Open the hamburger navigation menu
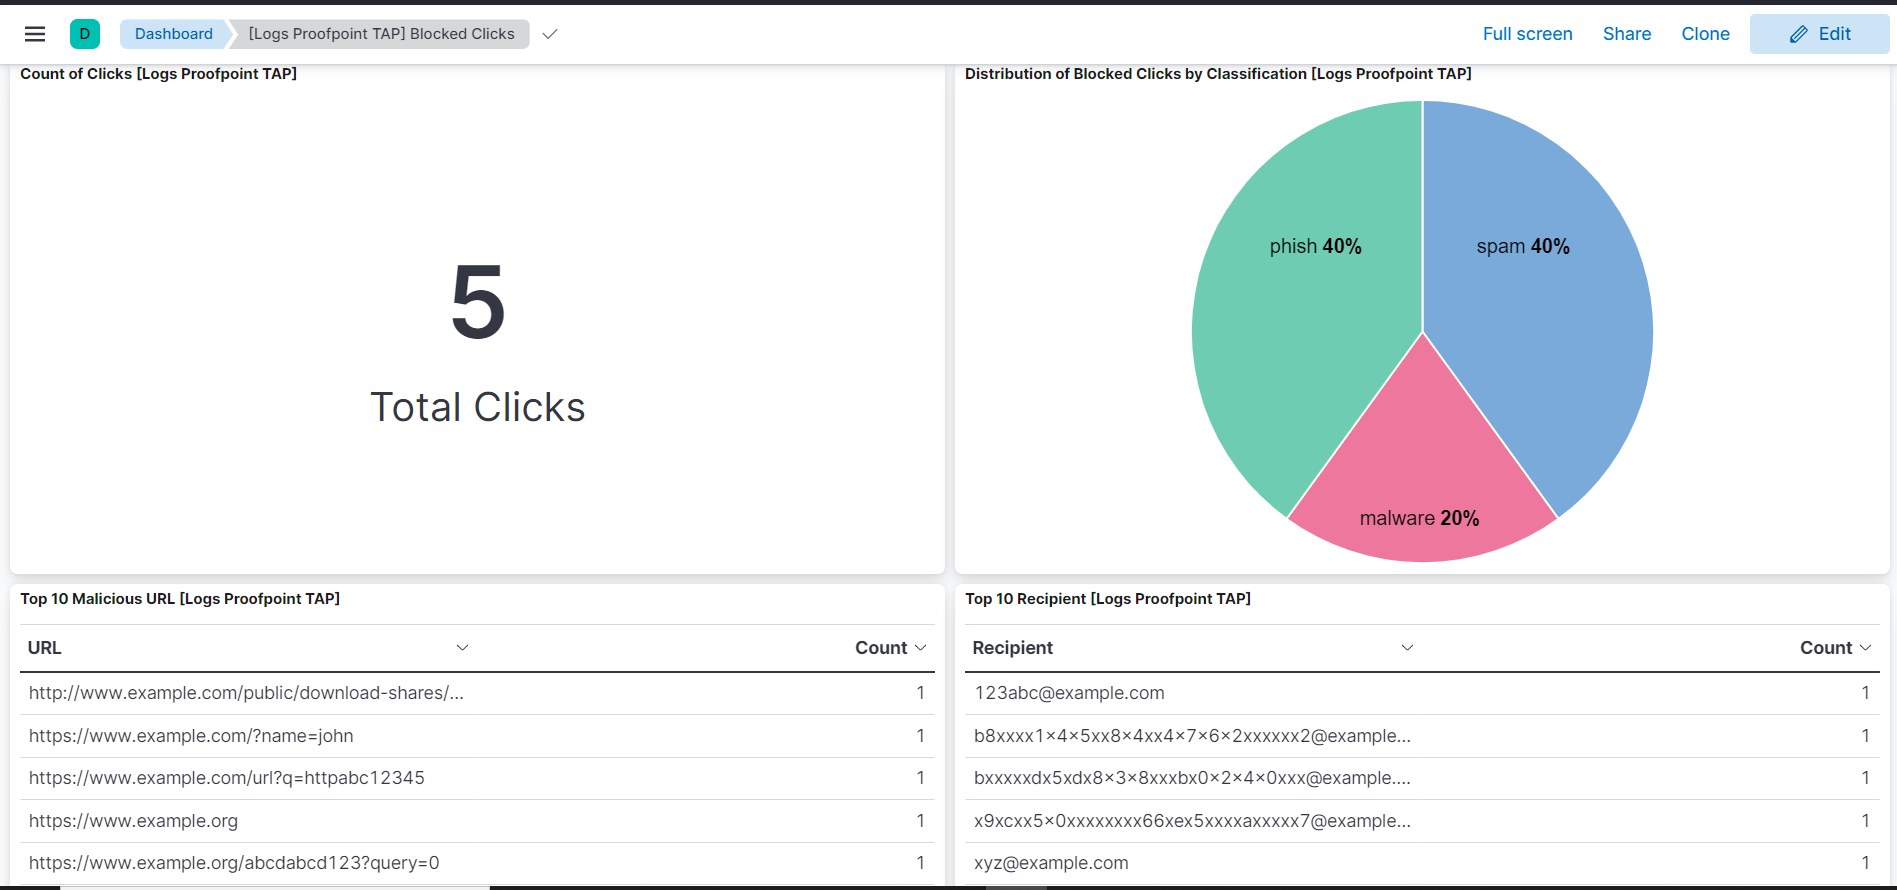 tap(35, 34)
